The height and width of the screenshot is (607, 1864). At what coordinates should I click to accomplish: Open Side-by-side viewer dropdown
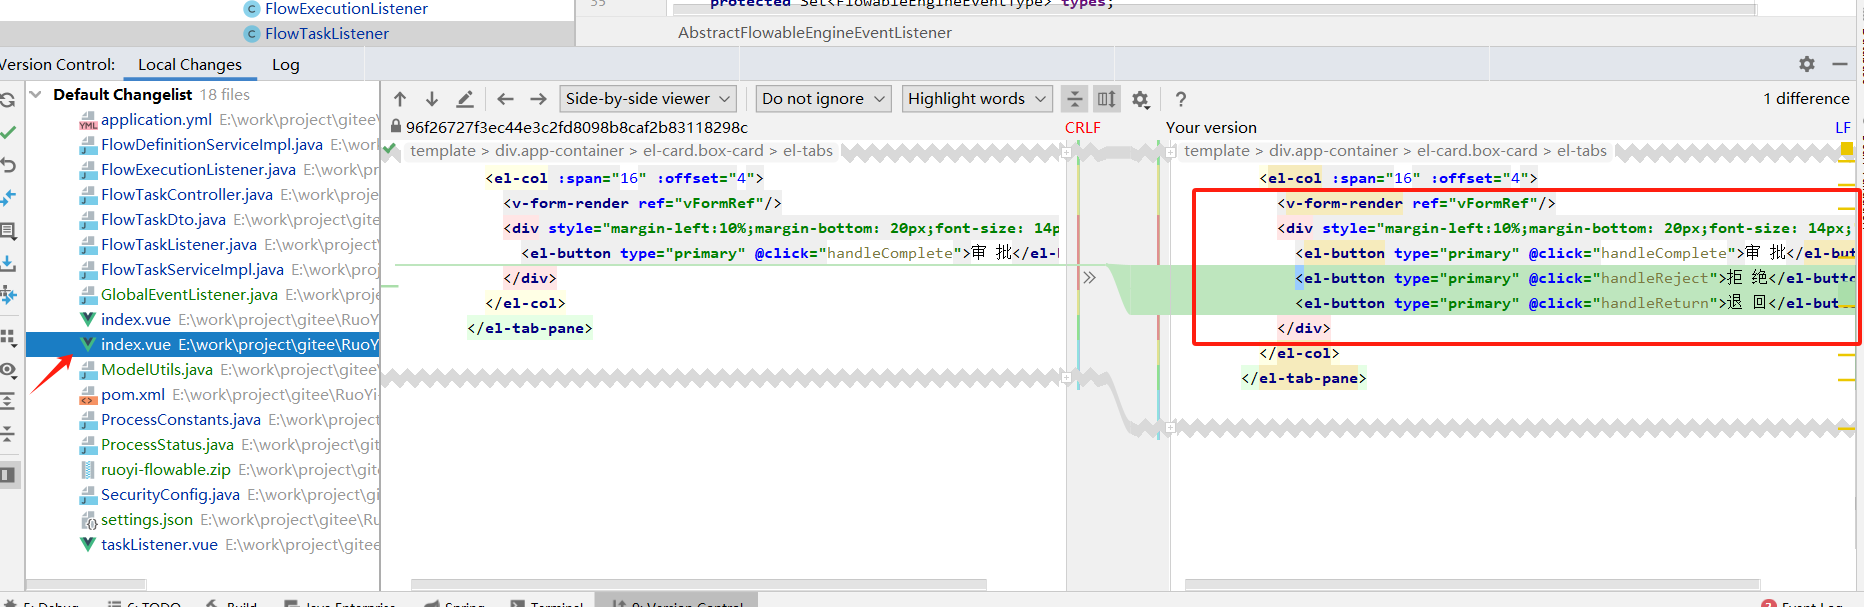point(648,99)
